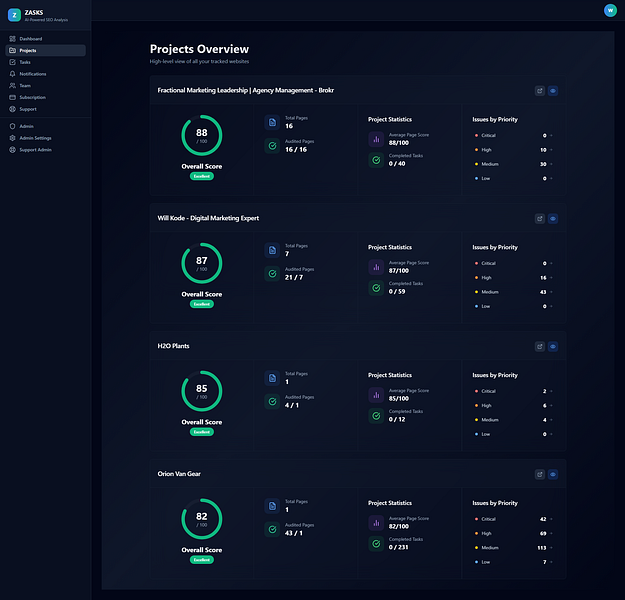The width and height of the screenshot is (625, 600).
Task: Click Audited Pages icon in H2O Plants card
Action: [272, 401]
